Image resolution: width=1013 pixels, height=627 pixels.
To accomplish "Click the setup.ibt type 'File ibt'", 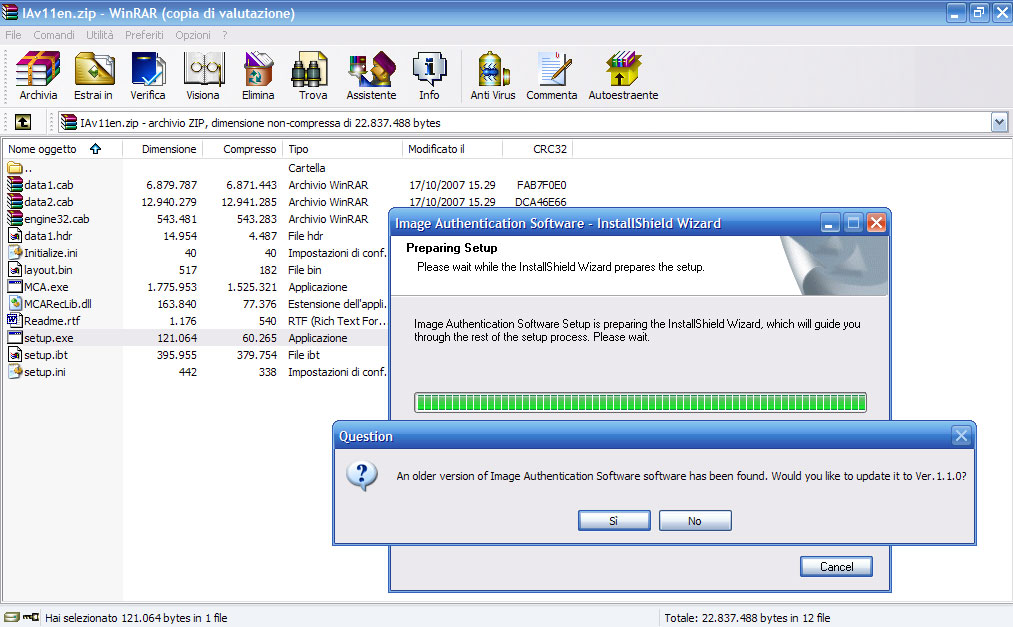I will (304, 355).
